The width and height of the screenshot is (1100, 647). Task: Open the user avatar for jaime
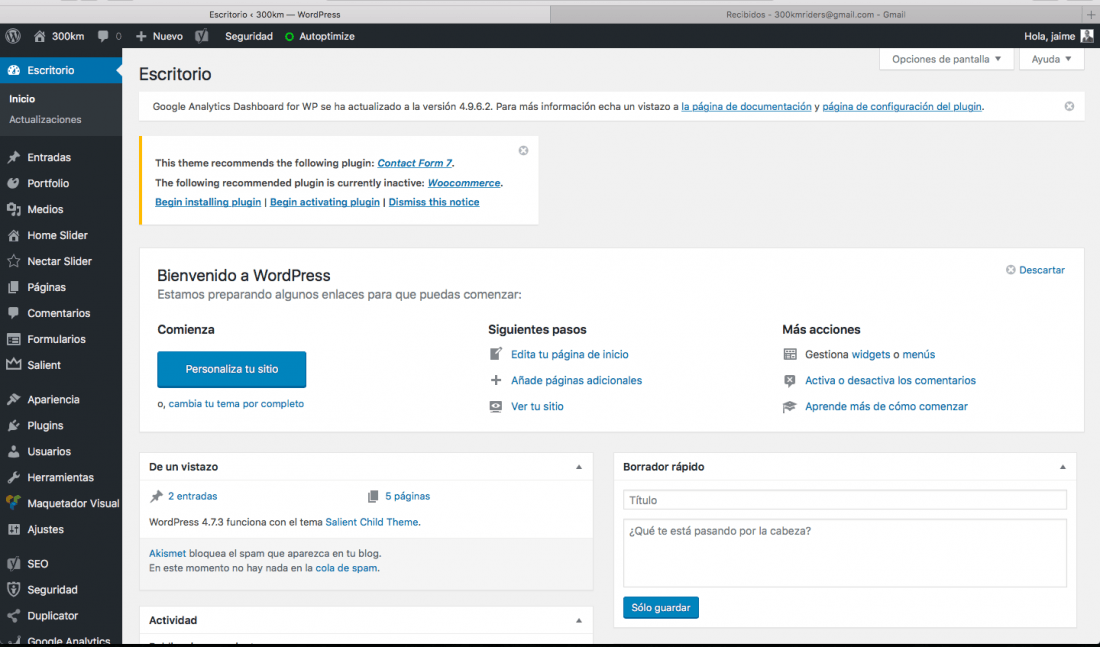1087,36
